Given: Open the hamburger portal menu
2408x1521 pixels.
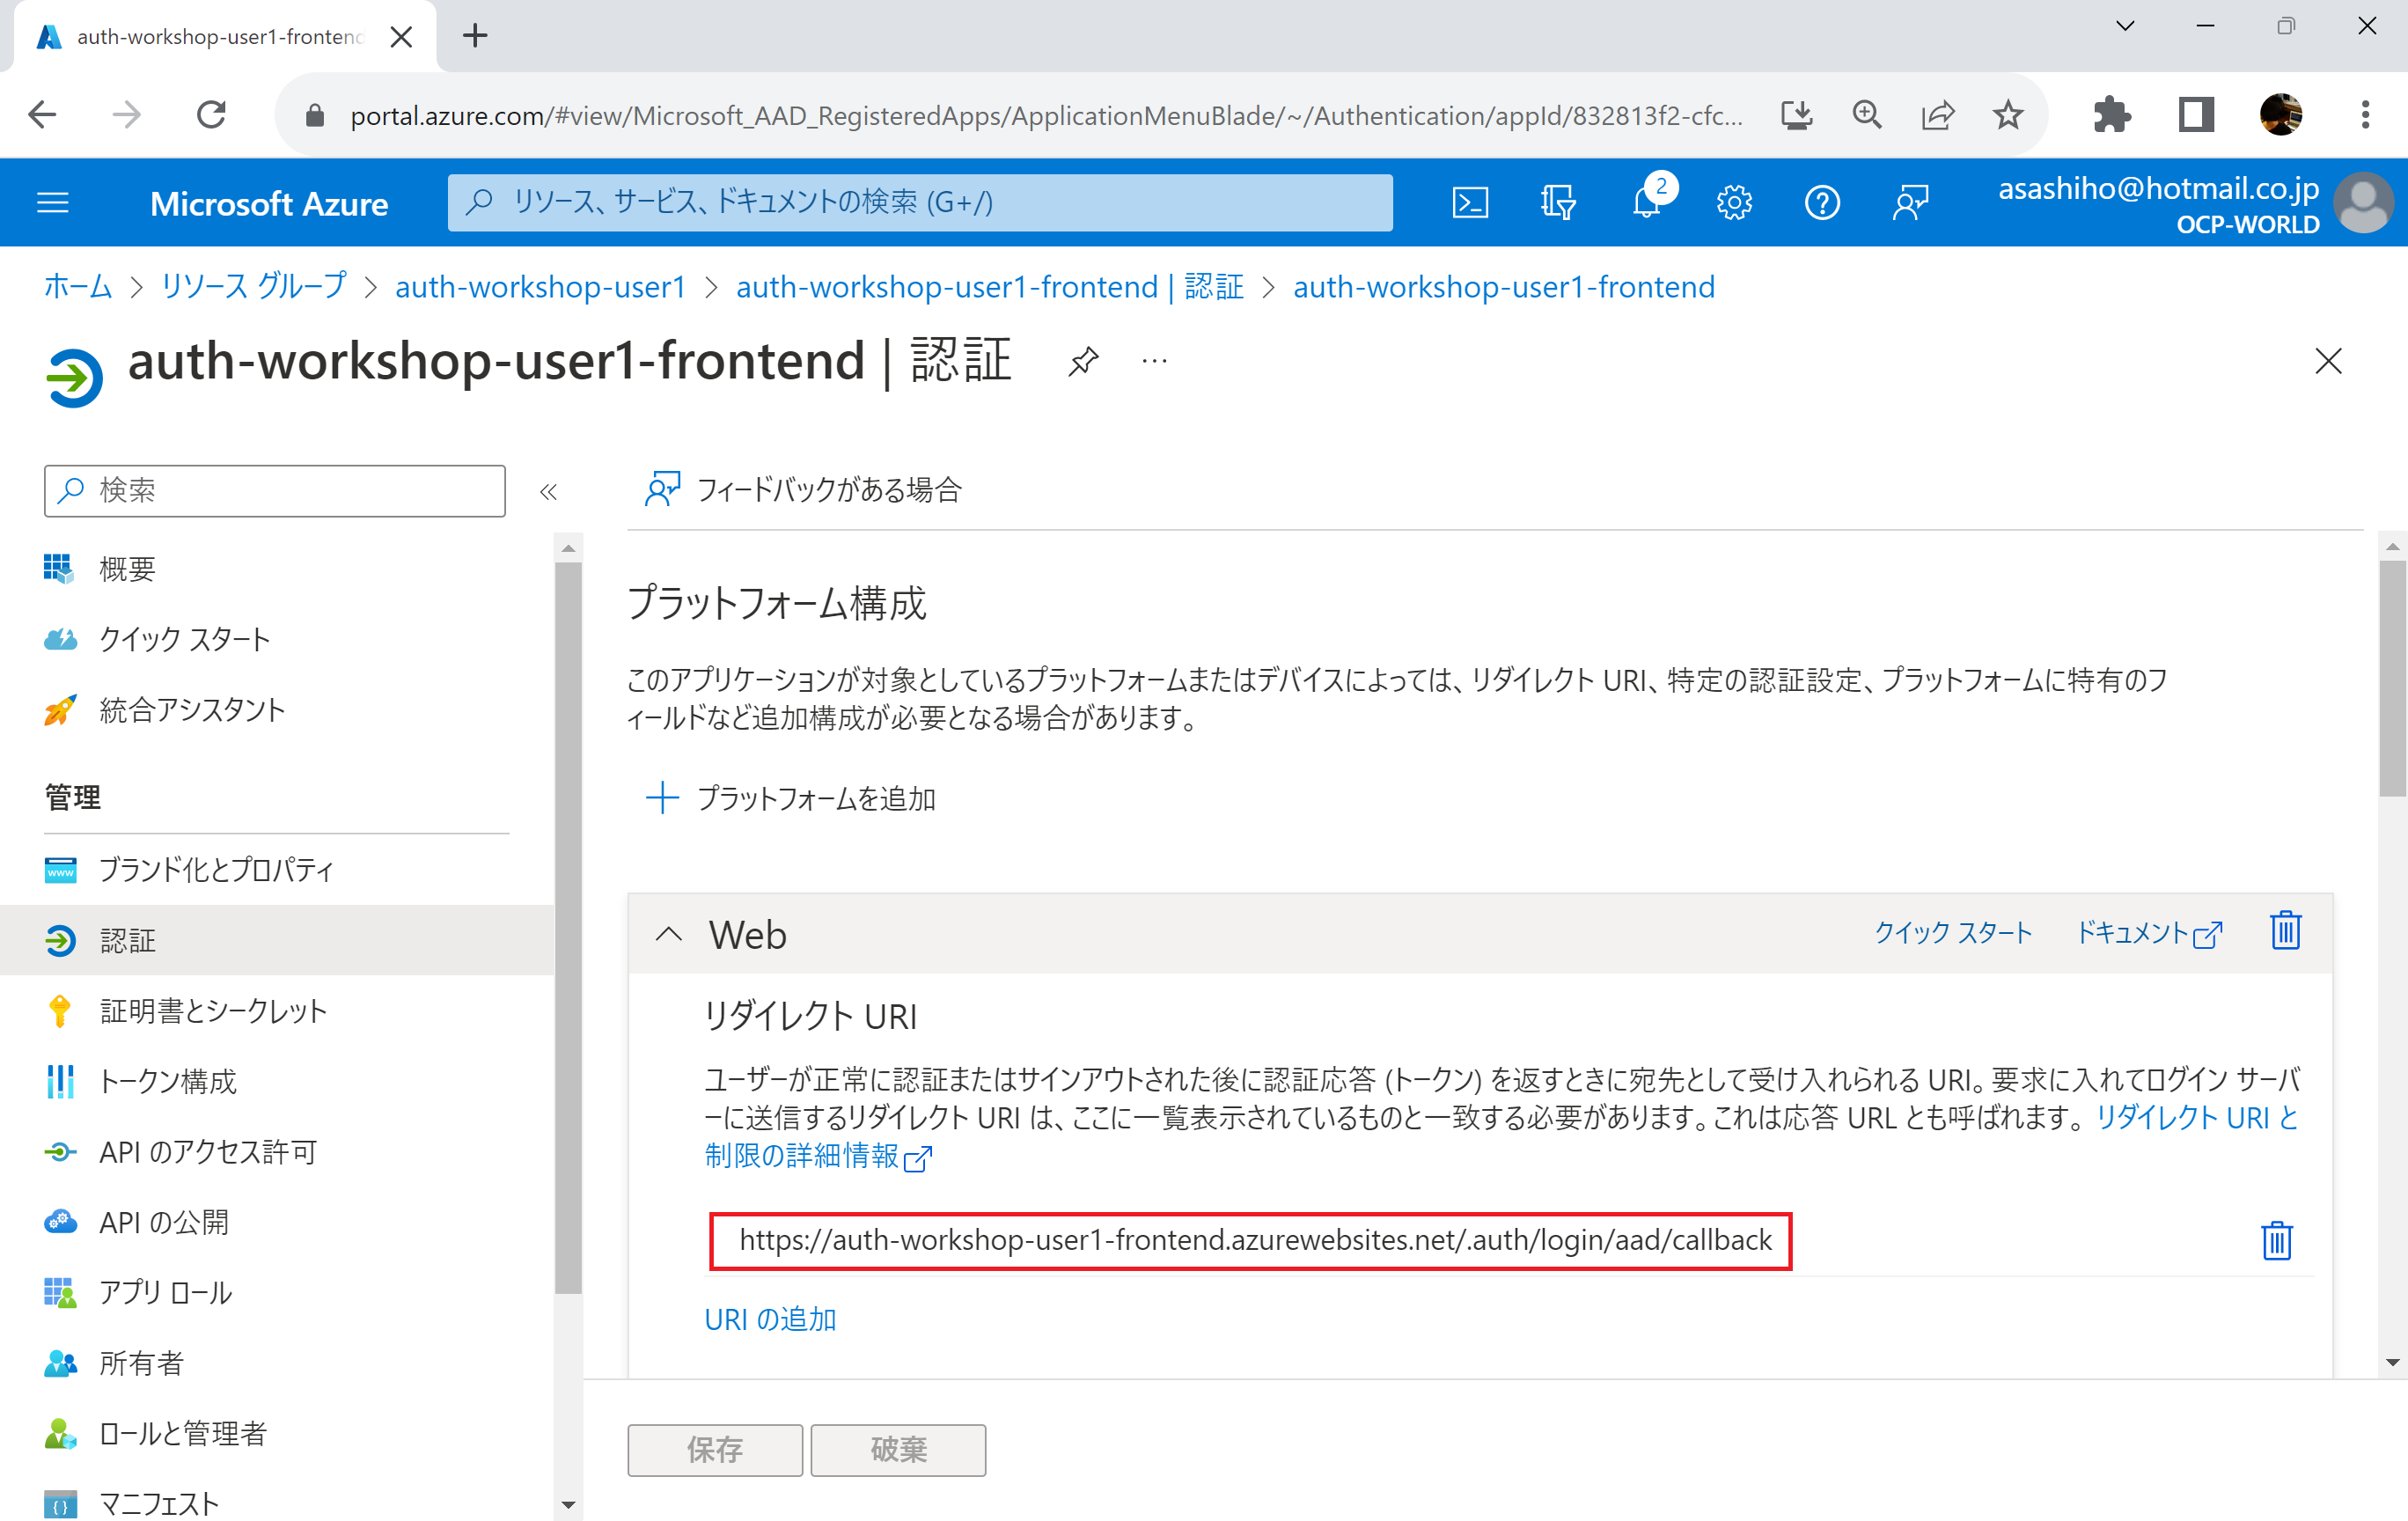Looking at the screenshot, I should pyautogui.click(x=53, y=202).
